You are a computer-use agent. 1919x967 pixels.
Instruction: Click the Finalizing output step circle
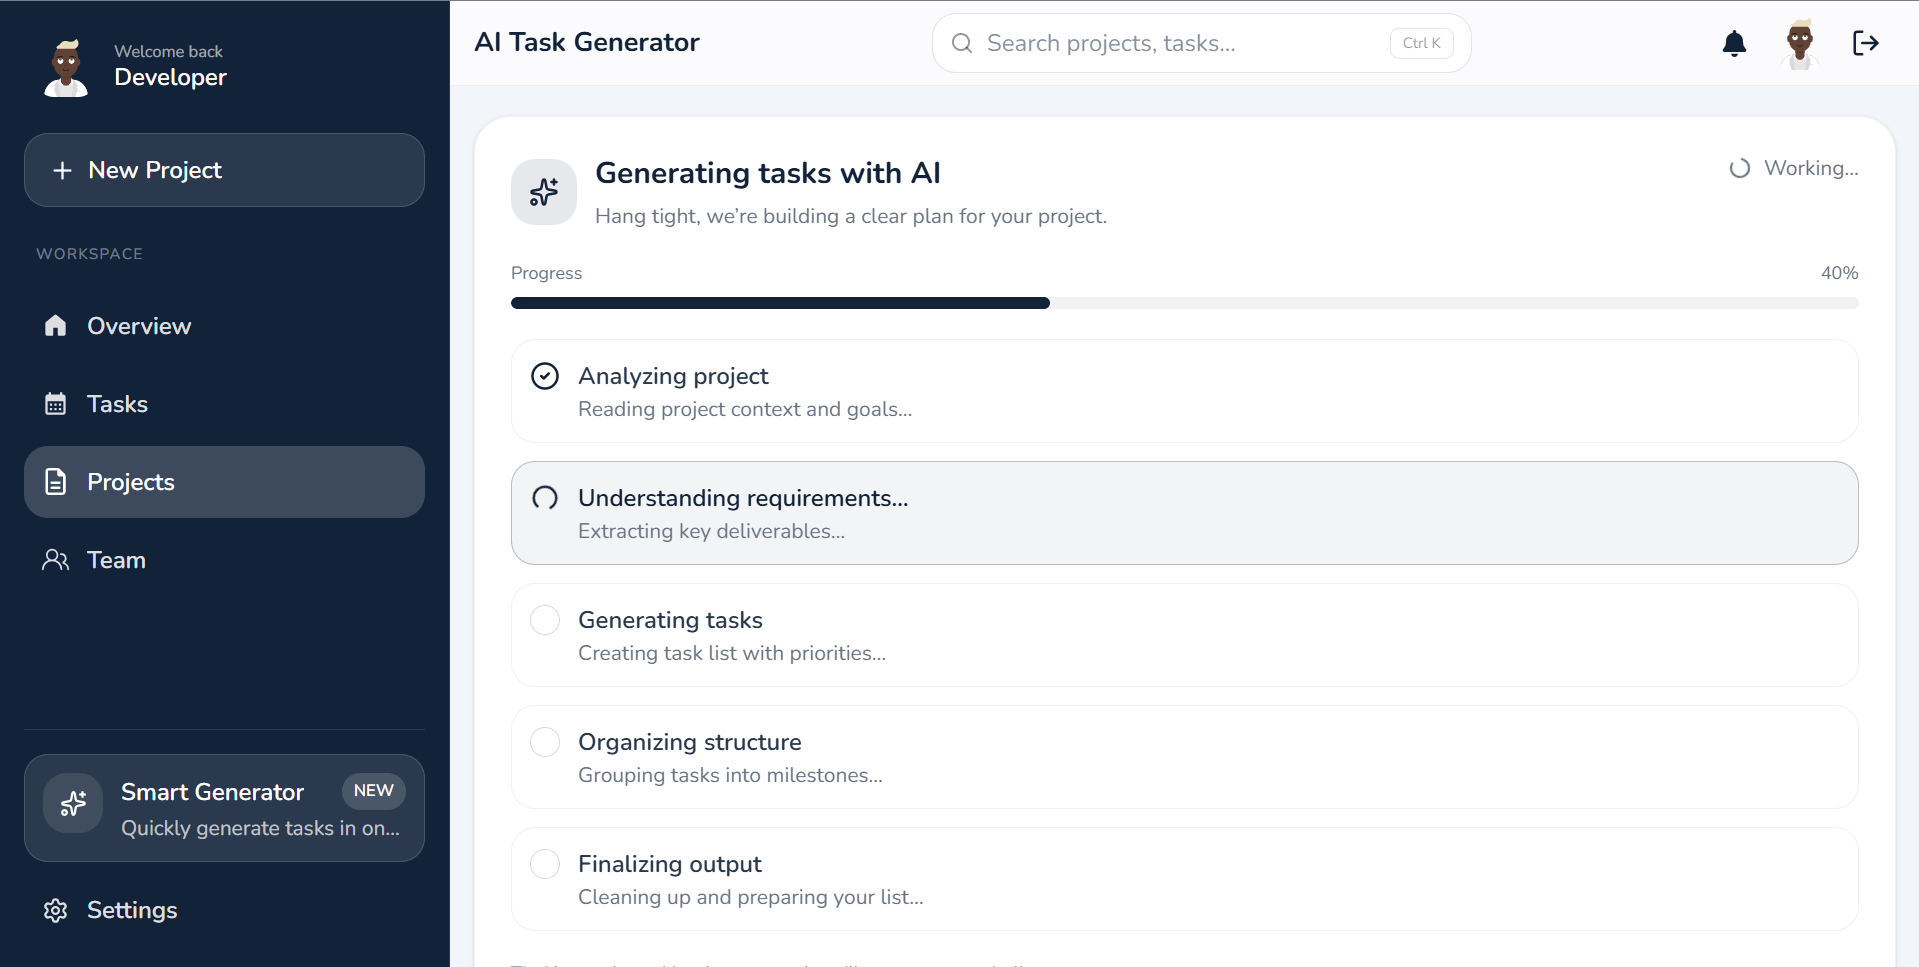[545, 864]
